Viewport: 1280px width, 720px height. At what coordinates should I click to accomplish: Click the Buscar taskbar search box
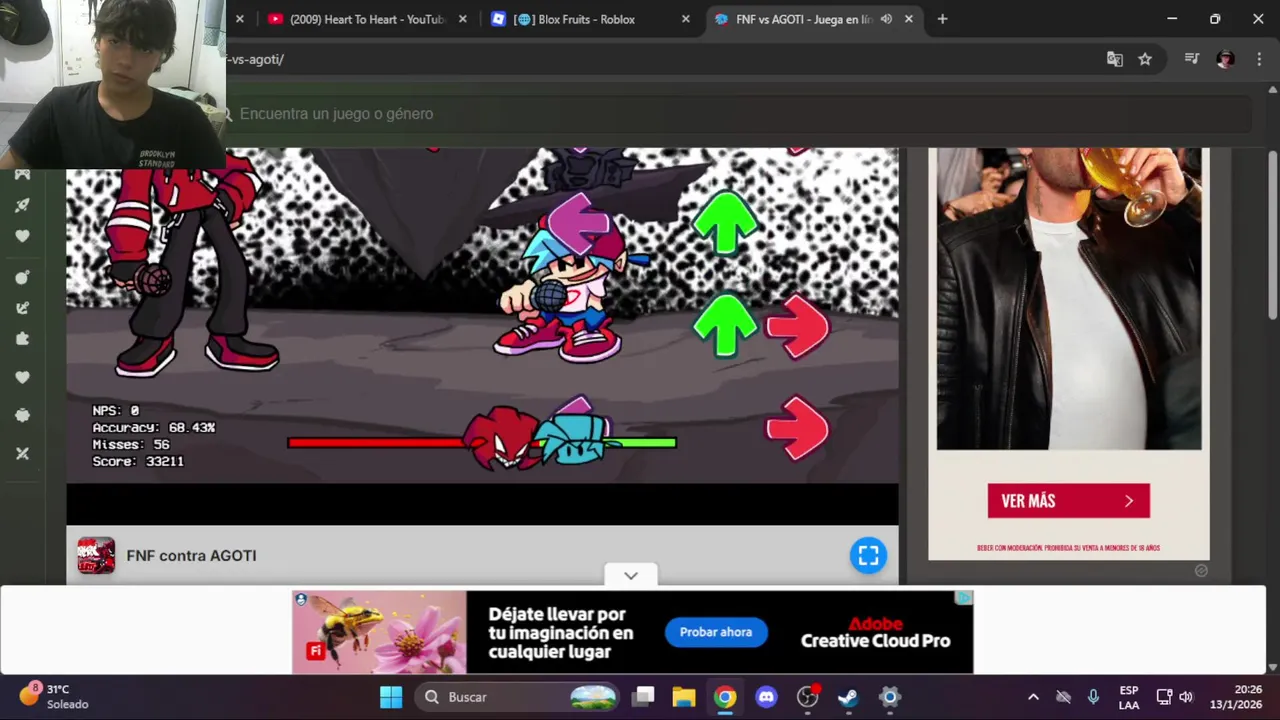518,697
